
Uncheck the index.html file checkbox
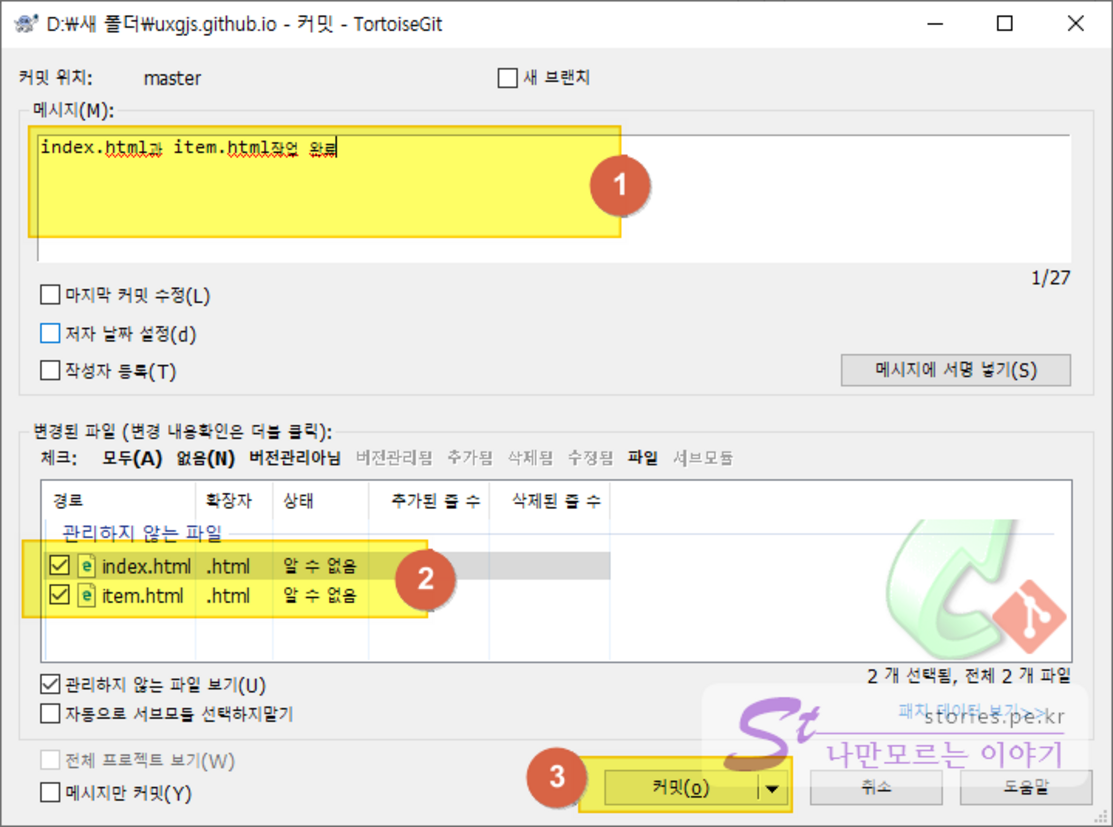click(x=59, y=567)
